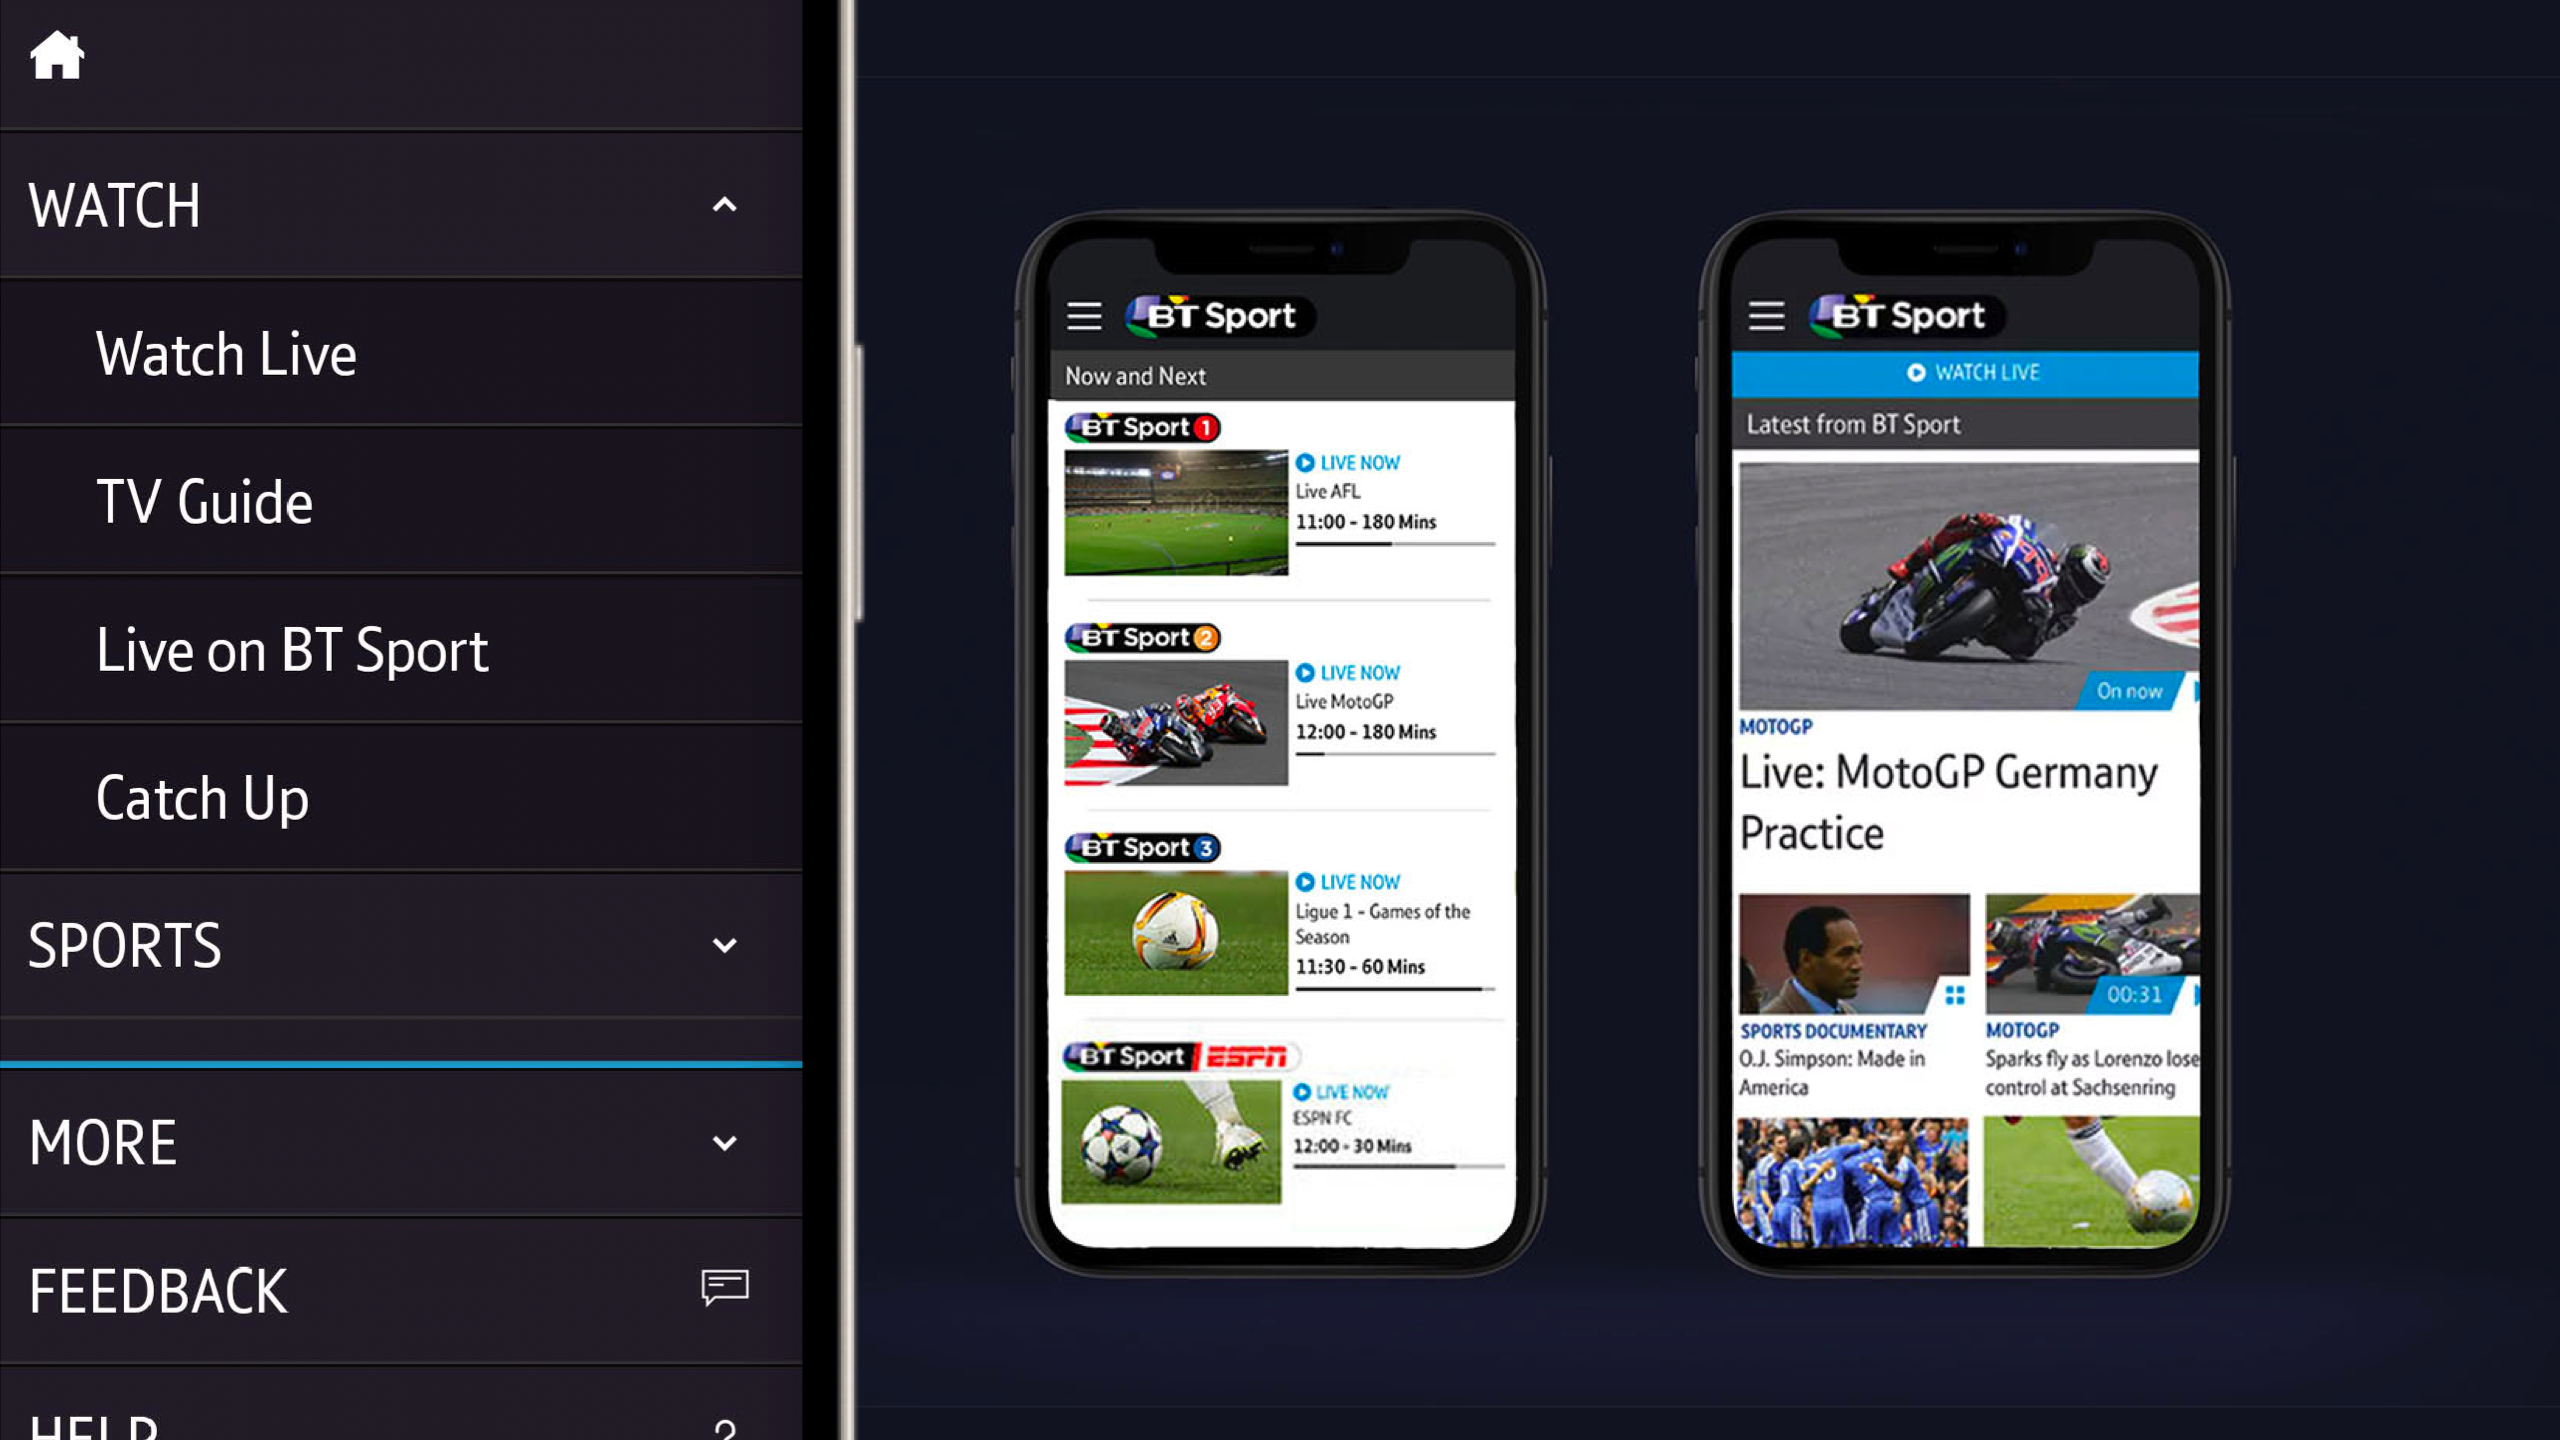Click the hamburger menu icon right phone
Image resolution: width=2560 pixels, height=1440 pixels.
pos(1764,313)
